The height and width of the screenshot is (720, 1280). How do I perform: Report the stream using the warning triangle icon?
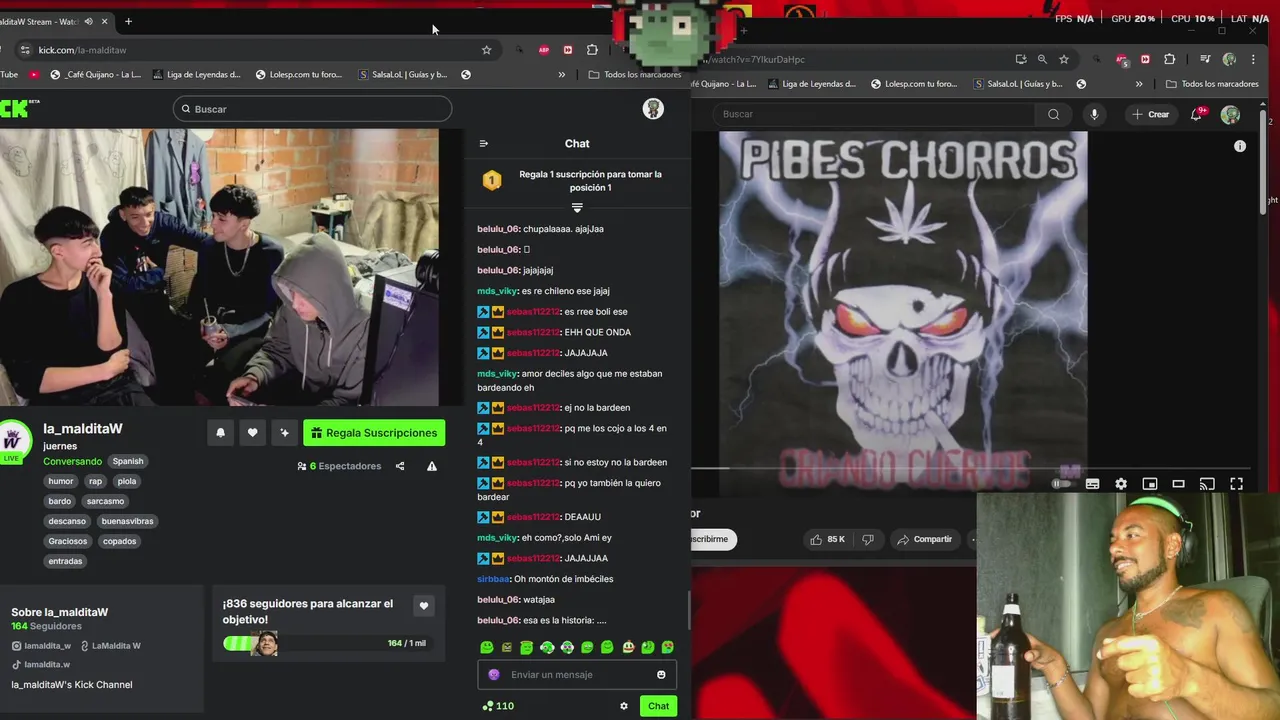432,466
